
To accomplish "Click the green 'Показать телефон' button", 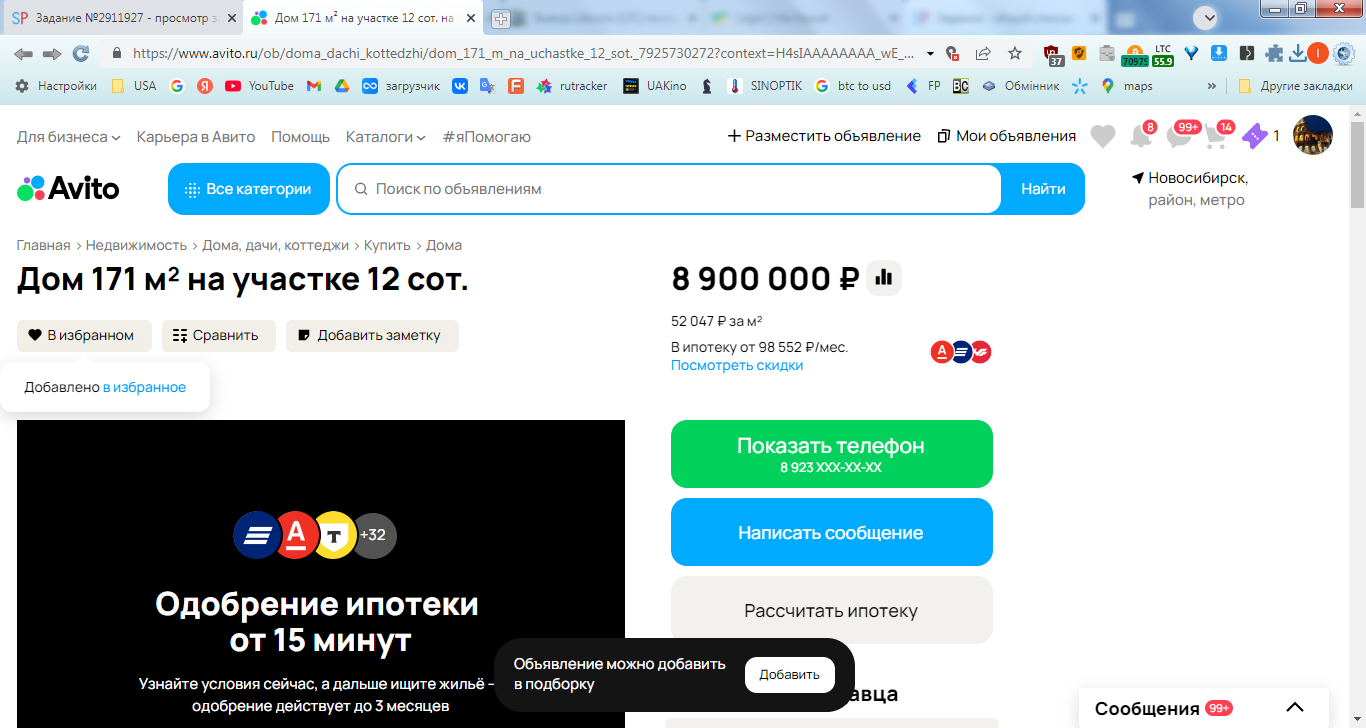I will tap(832, 454).
